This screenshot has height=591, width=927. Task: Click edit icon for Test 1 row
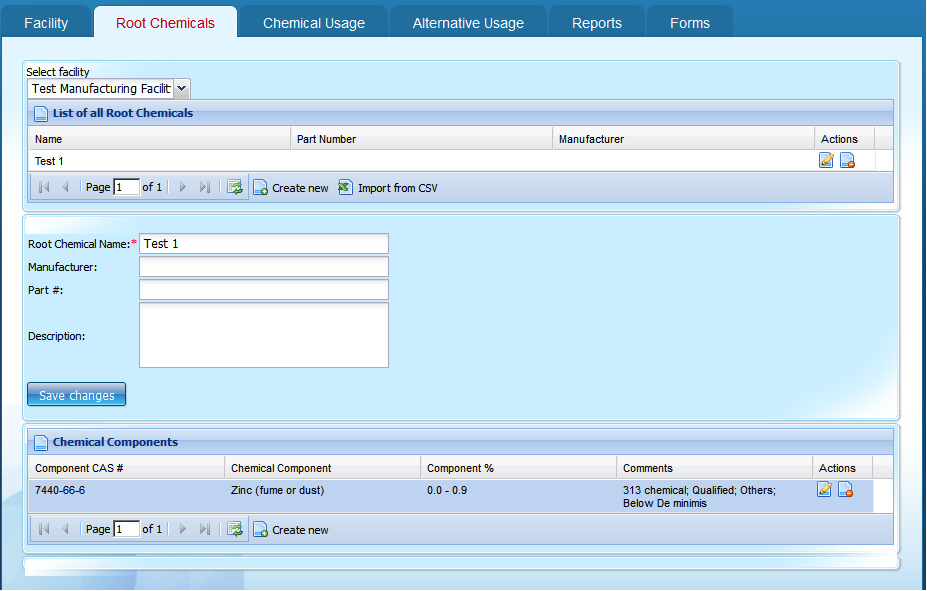pyautogui.click(x=826, y=161)
